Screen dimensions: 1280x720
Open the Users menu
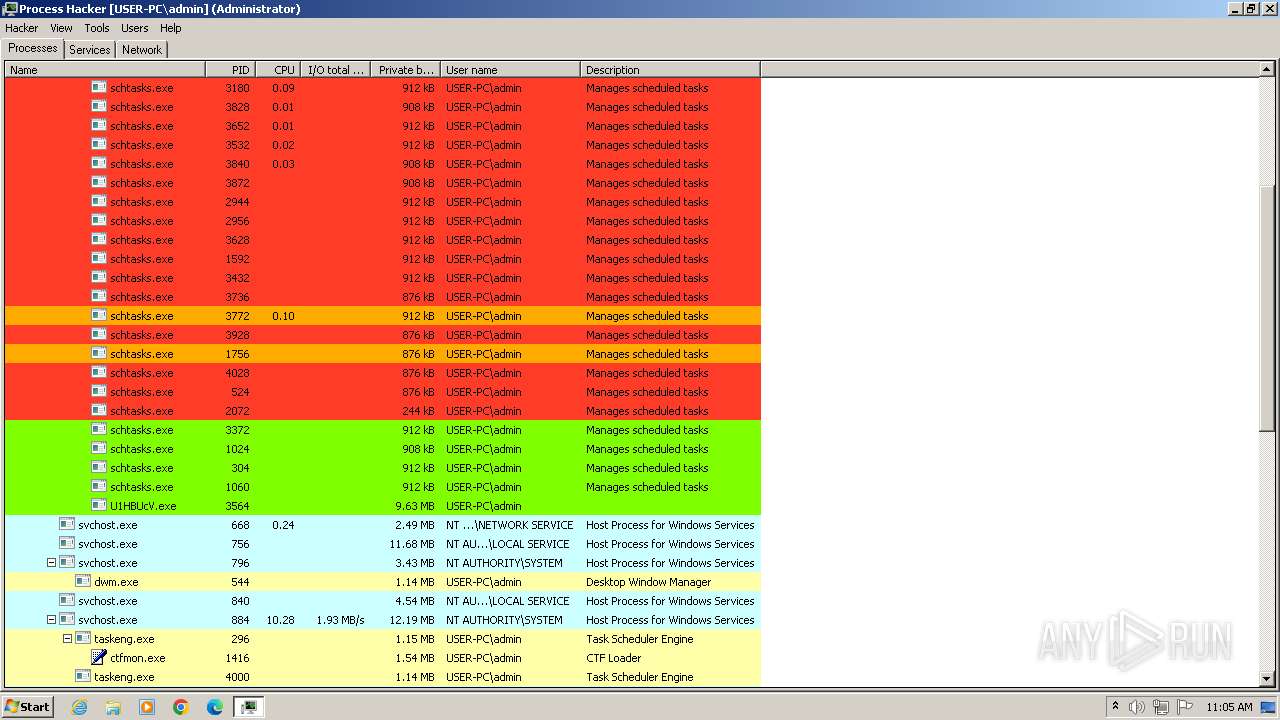point(135,28)
